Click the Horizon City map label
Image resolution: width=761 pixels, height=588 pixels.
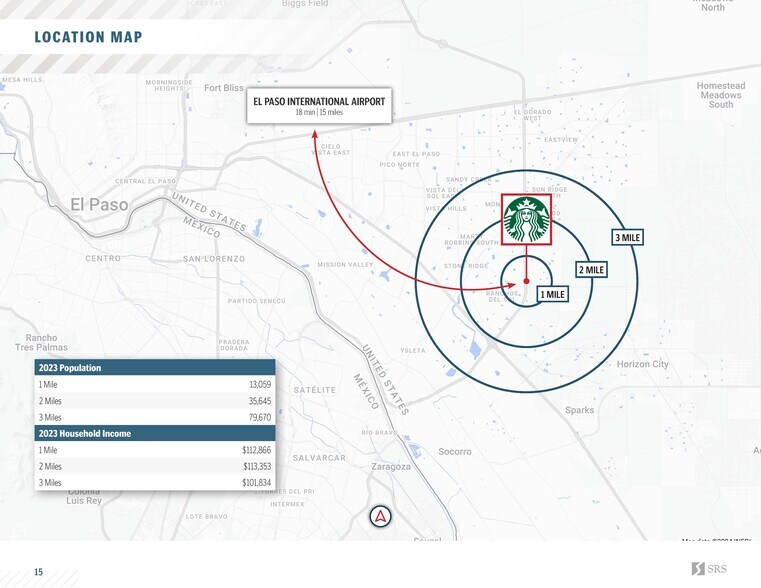coord(642,364)
